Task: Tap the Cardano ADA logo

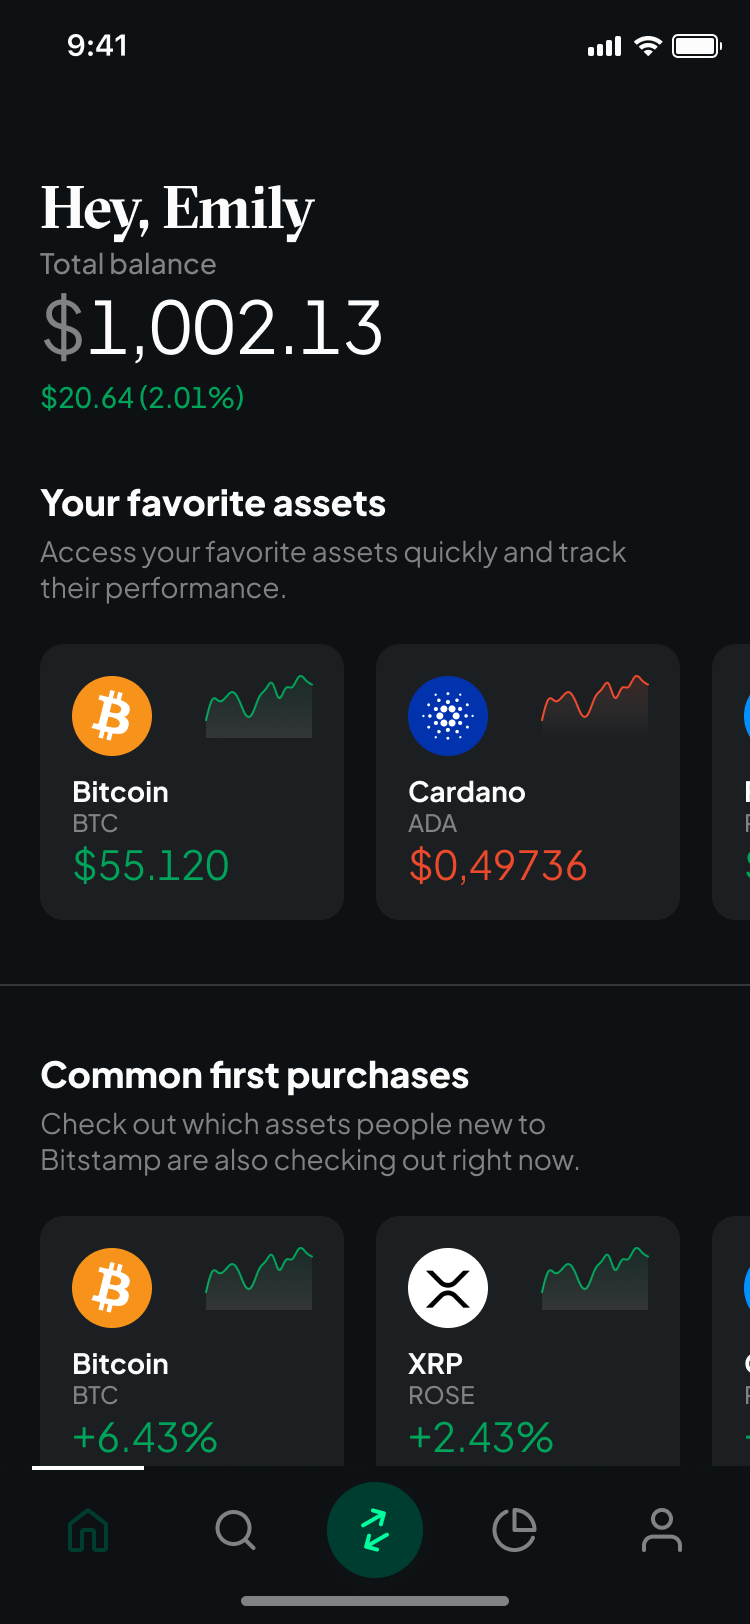Action: [x=448, y=716]
